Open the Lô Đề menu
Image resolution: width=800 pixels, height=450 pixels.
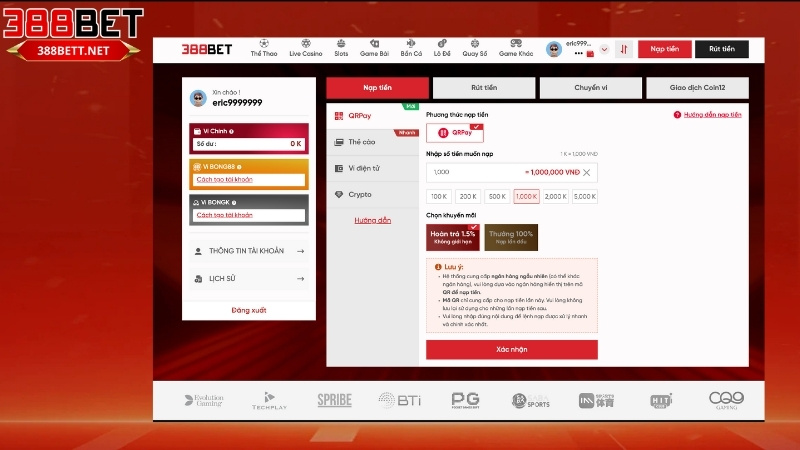coord(442,48)
